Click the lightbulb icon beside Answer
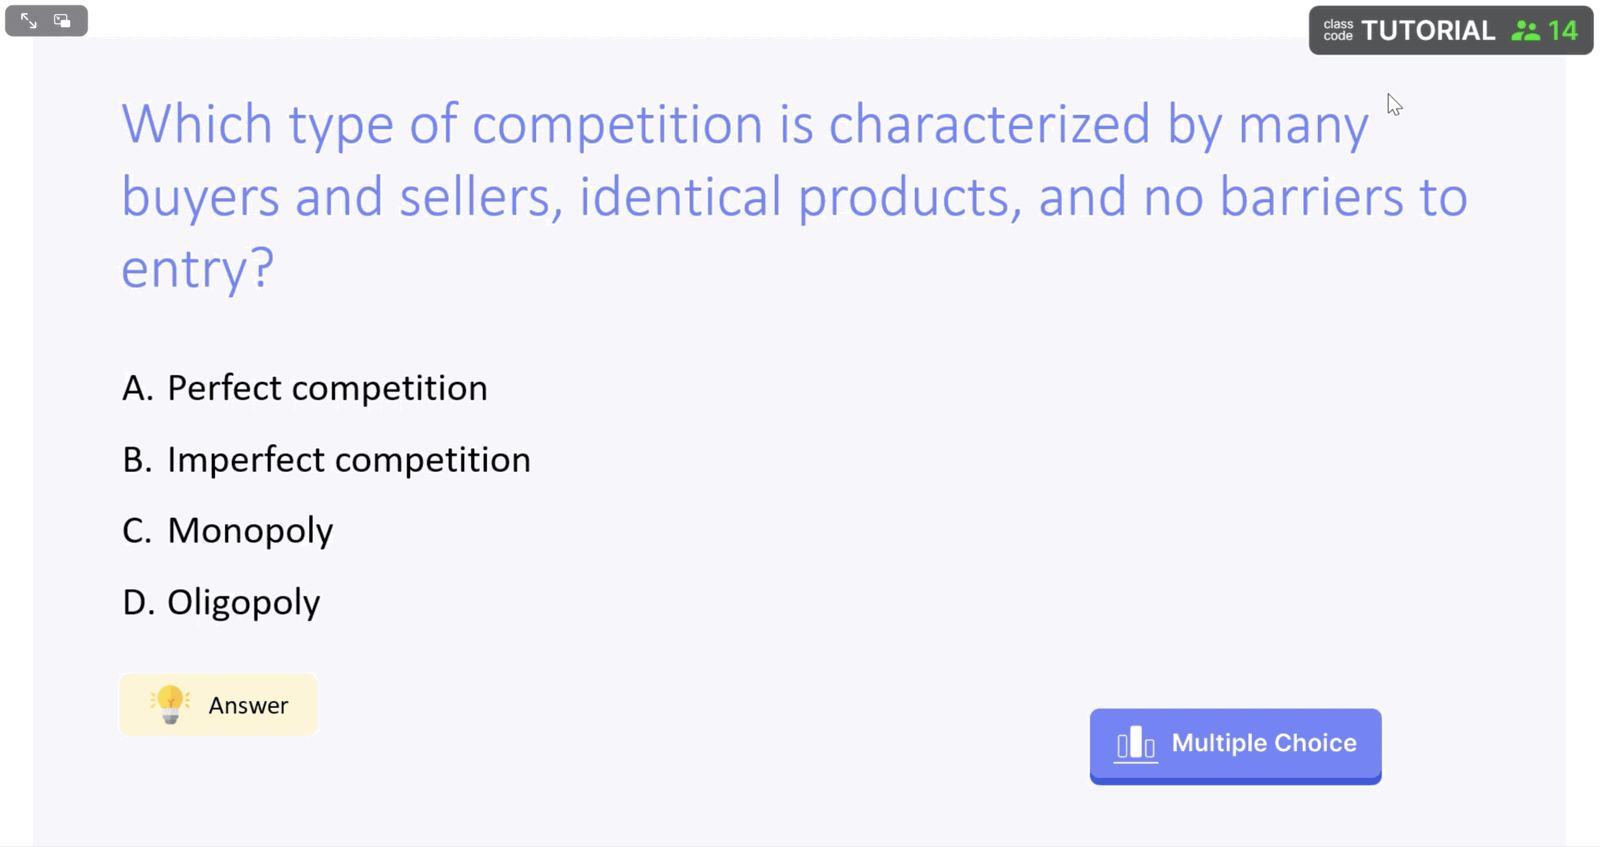The width and height of the screenshot is (1600, 847). click(170, 705)
